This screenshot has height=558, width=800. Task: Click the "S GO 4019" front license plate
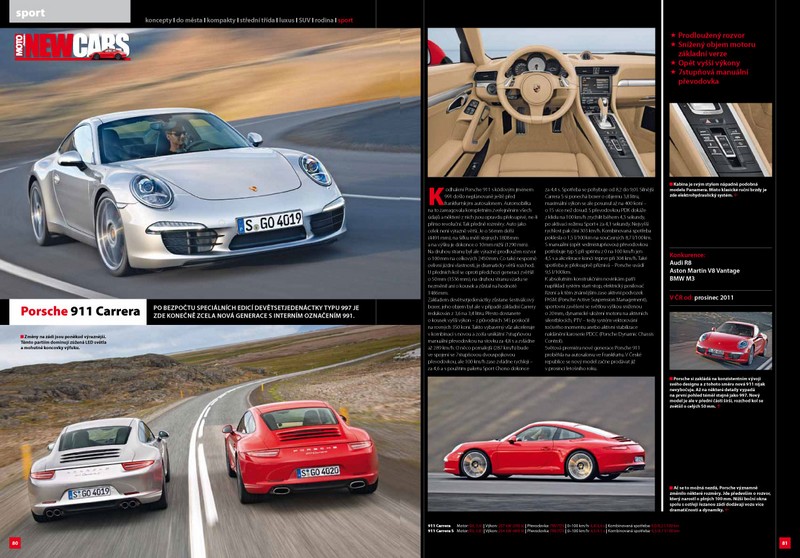tap(270, 222)
